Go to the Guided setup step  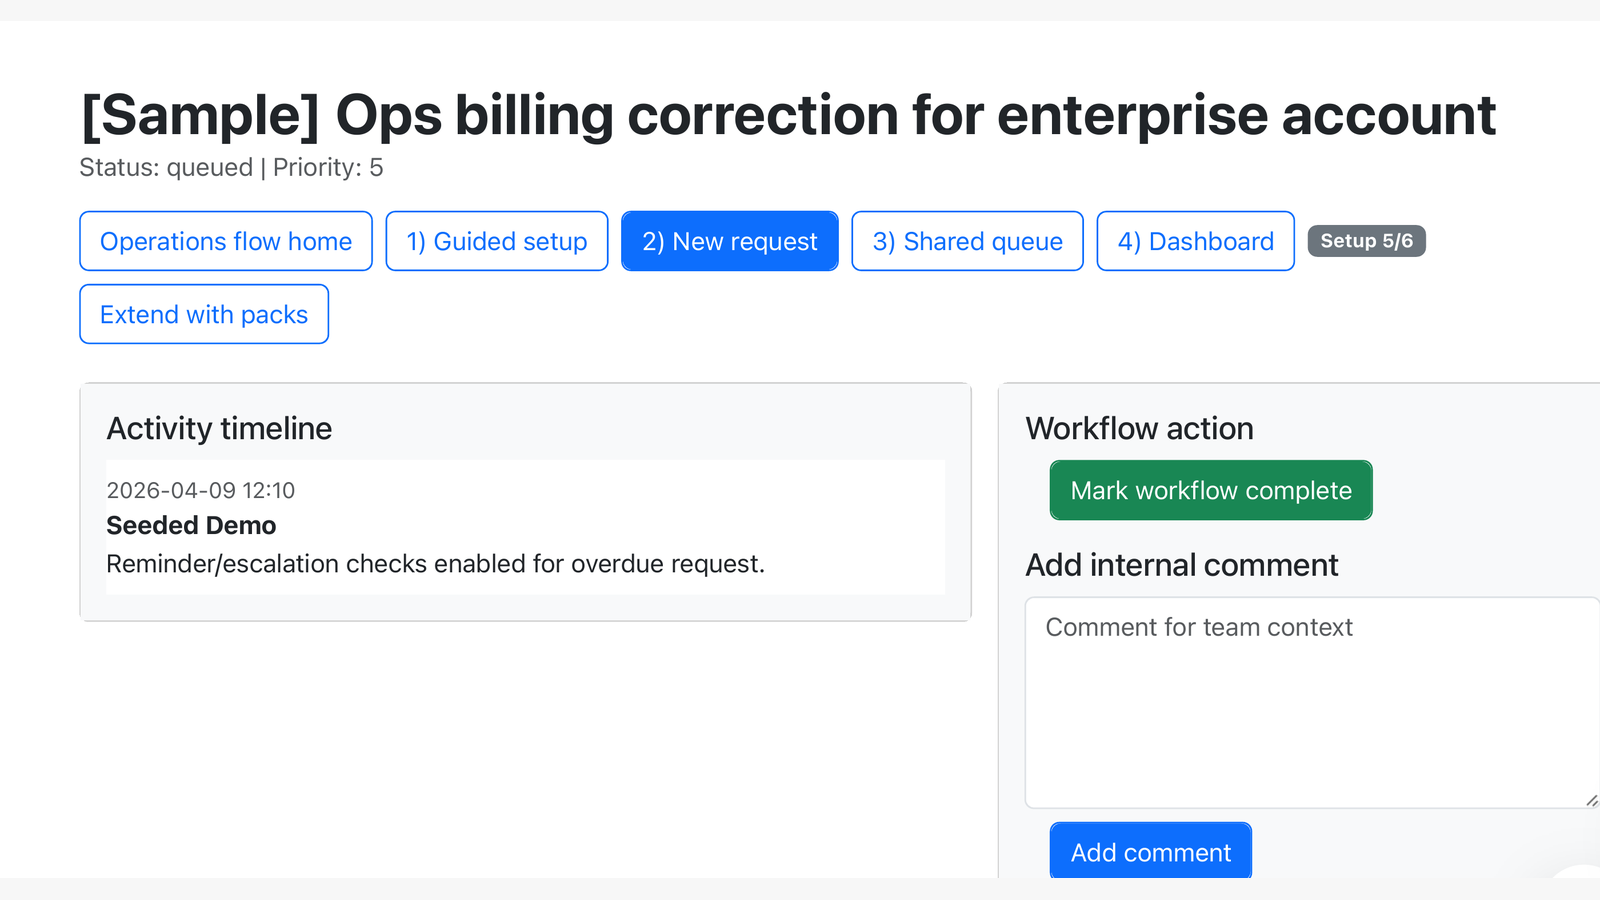click(496, 241)
